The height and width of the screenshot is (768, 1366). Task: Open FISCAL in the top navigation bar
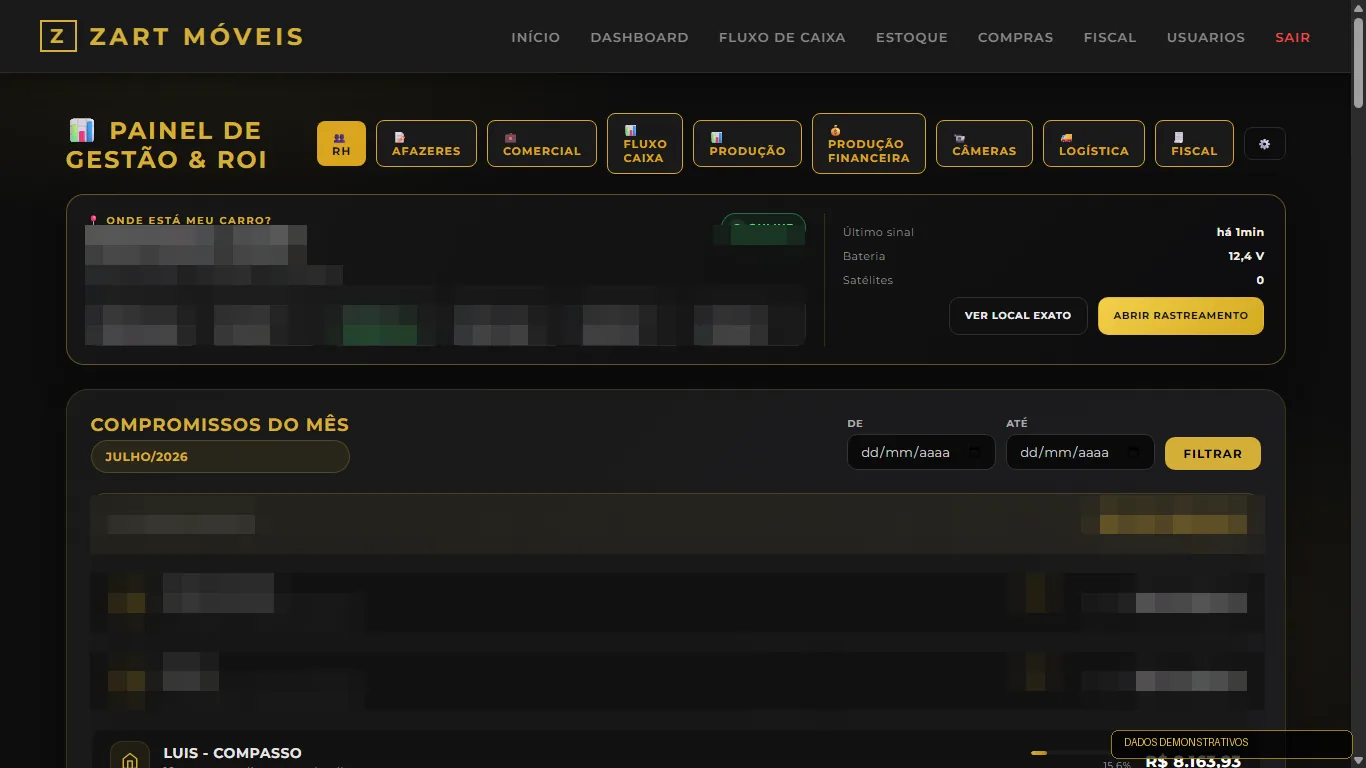click(1110, 37)
